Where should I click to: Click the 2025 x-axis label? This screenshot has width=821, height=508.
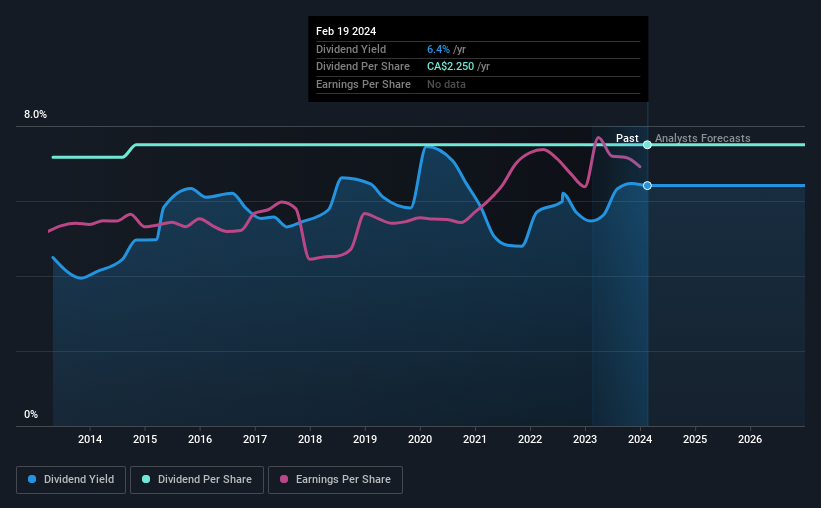tap(695, 439)
